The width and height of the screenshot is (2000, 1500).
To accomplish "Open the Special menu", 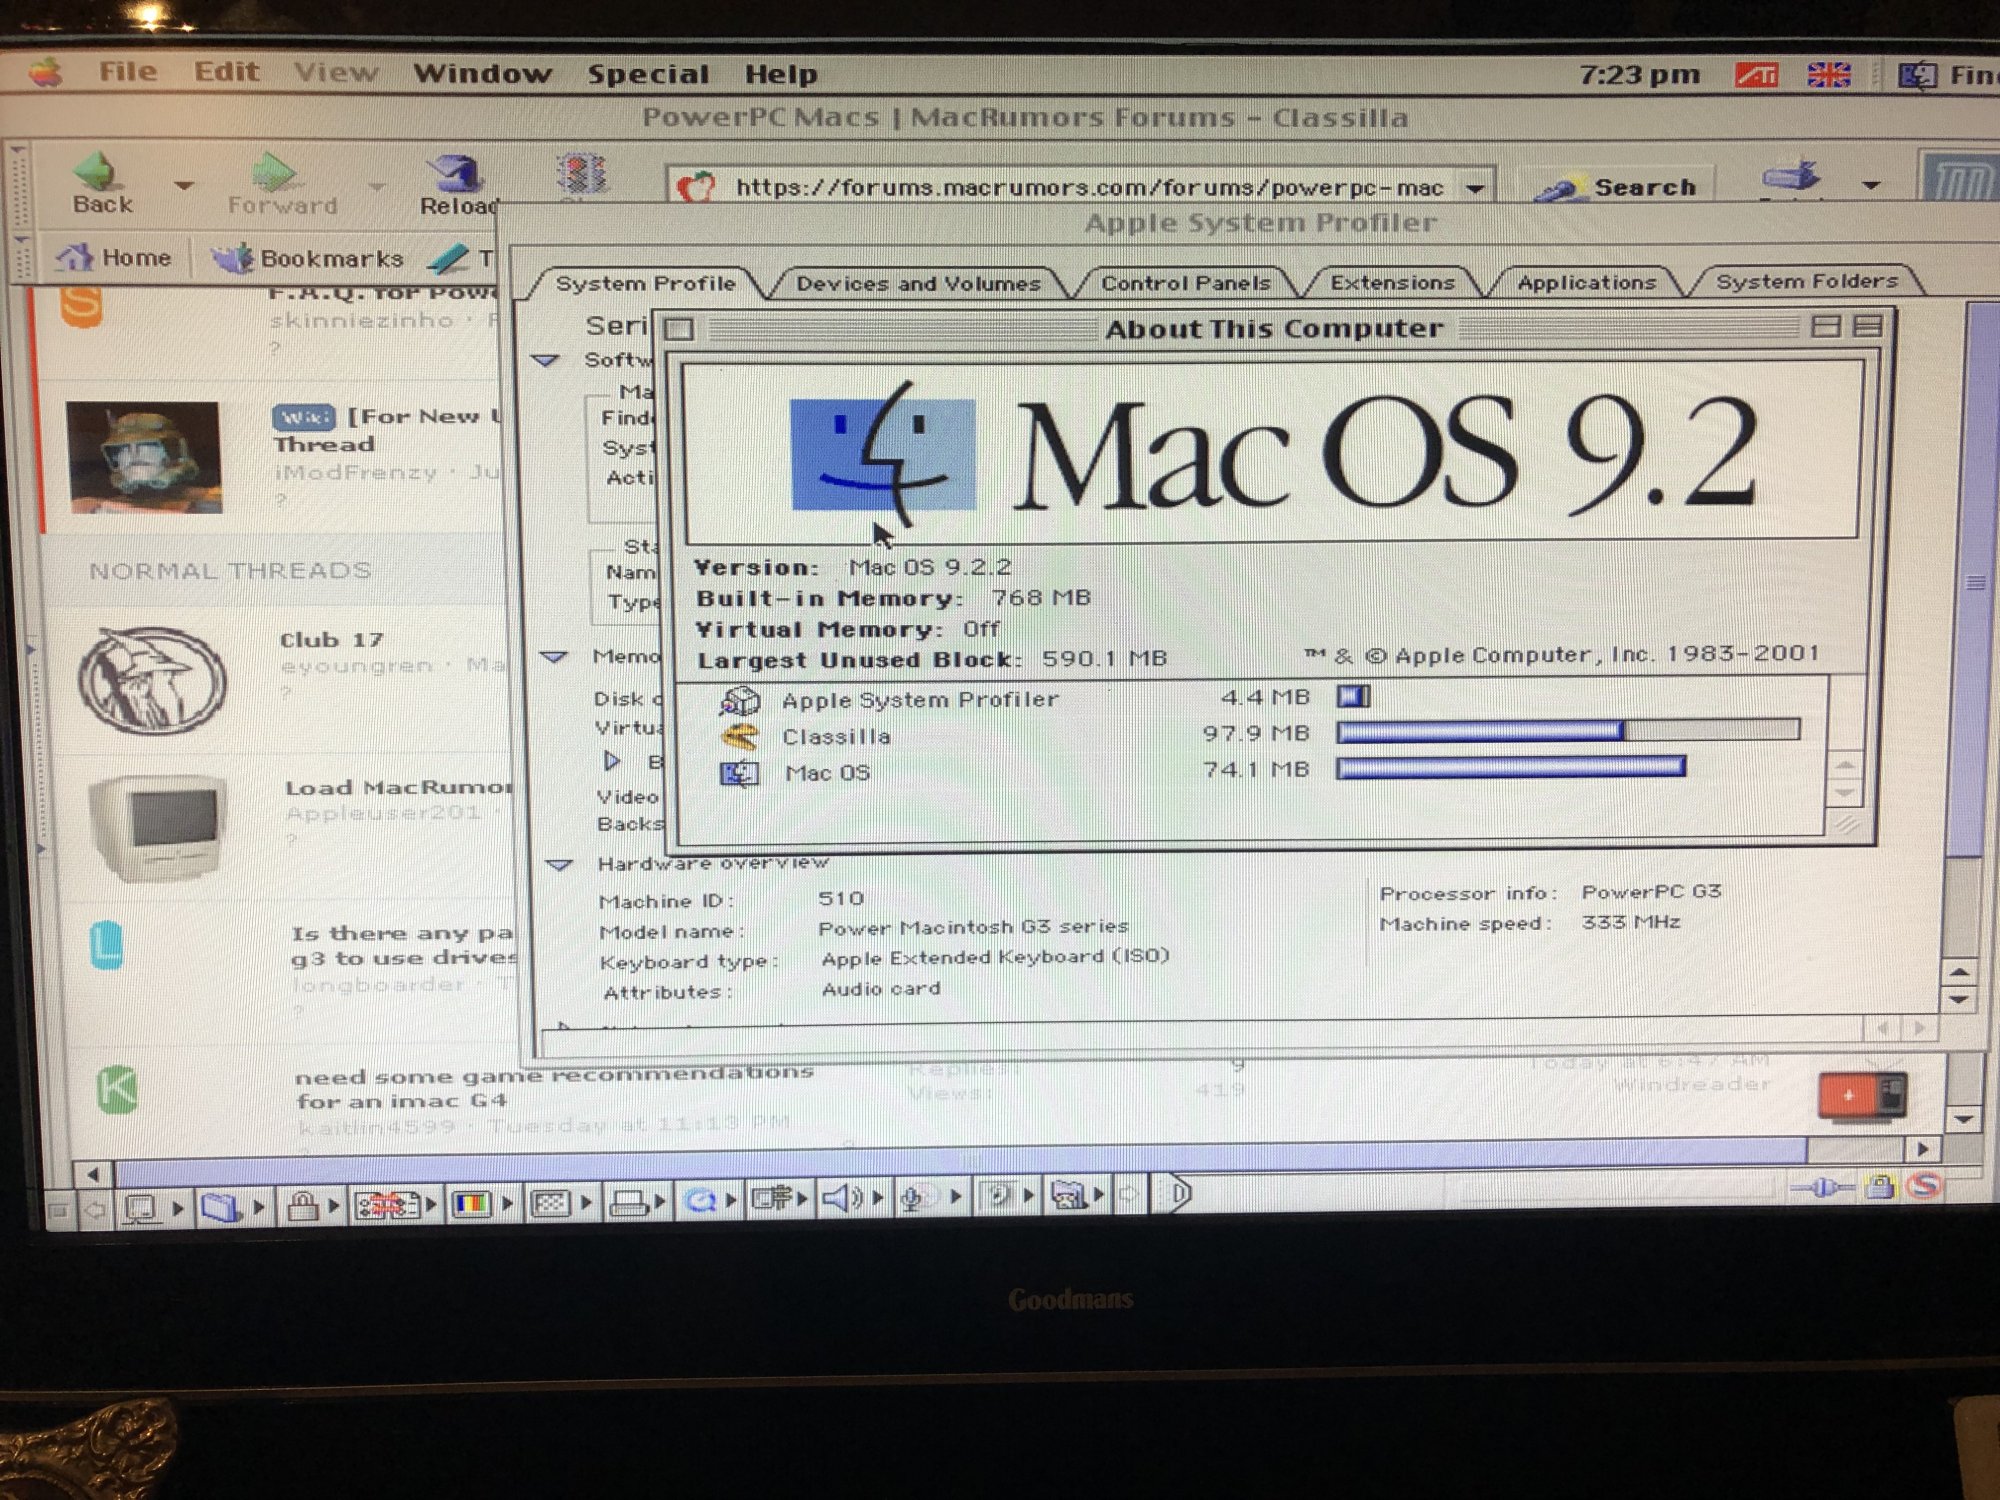I will tap(648, 74).
